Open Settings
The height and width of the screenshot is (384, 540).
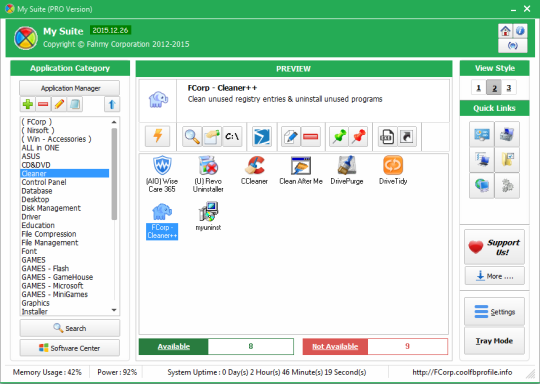point(495,312)
